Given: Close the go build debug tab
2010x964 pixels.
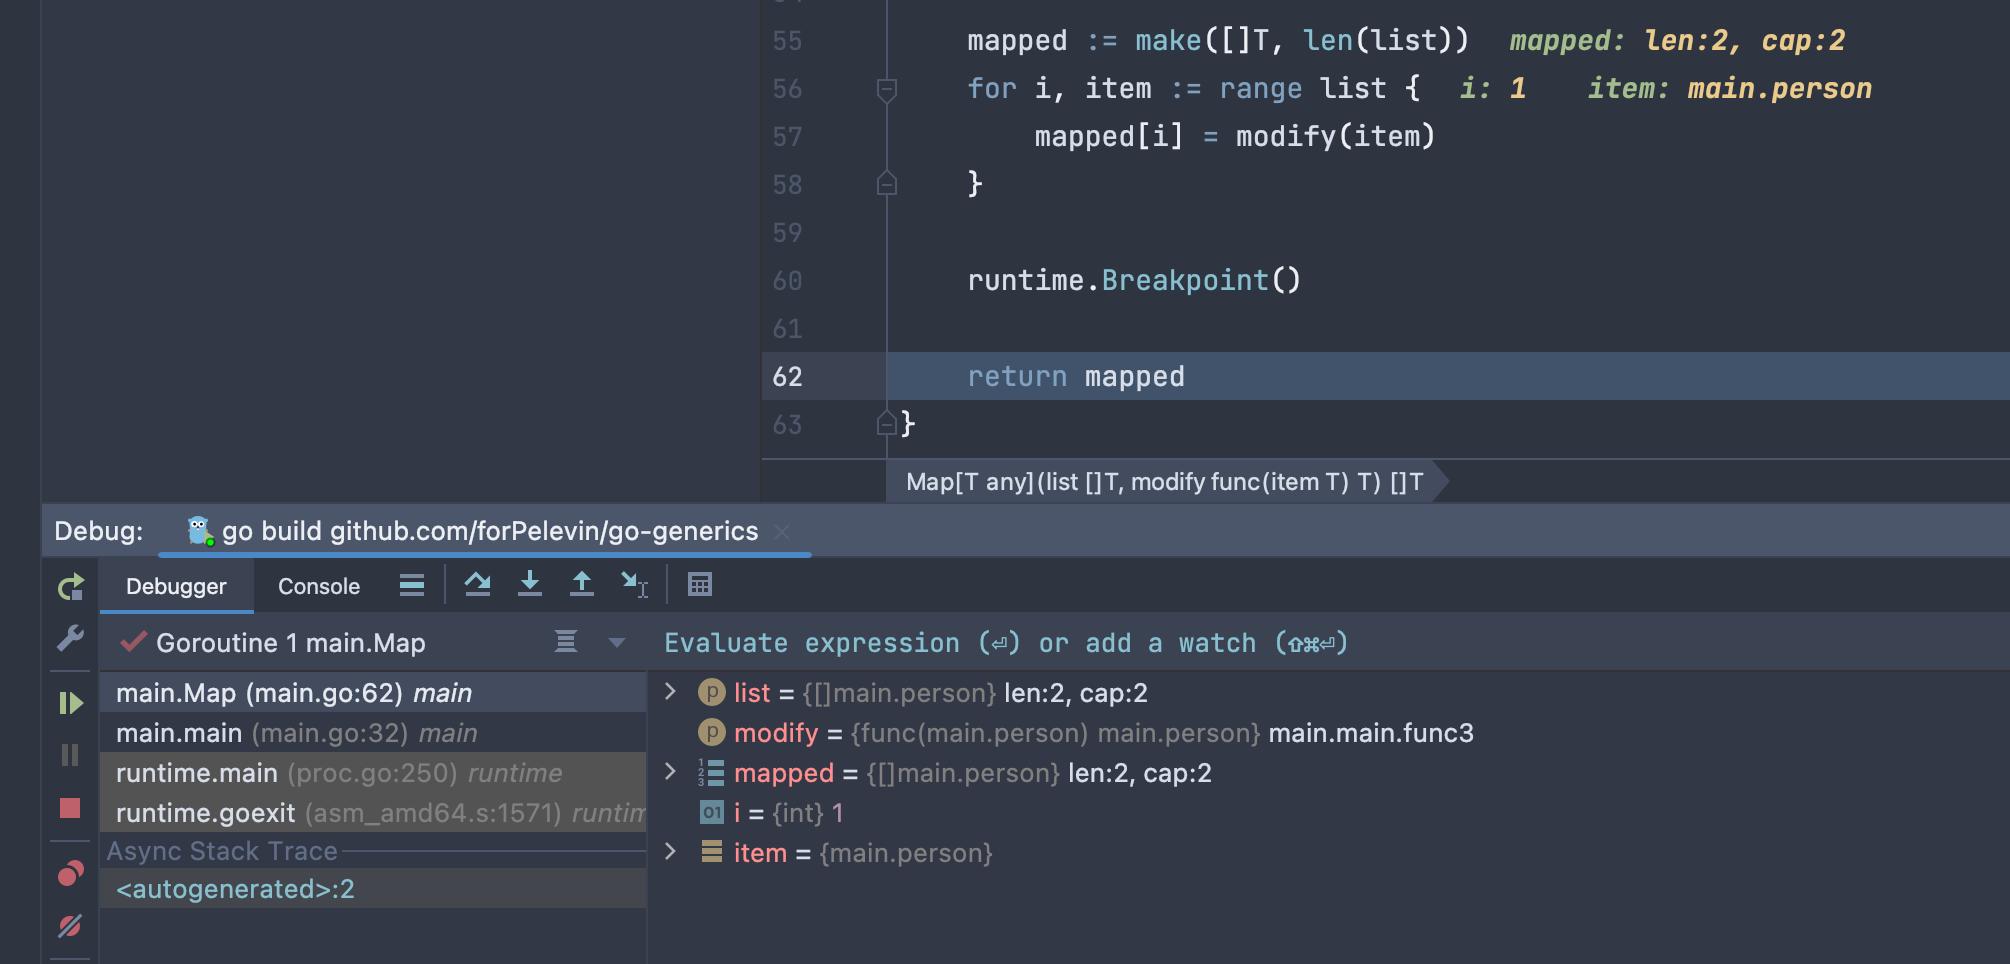Looking at the screenshot, I should point(782,531).
